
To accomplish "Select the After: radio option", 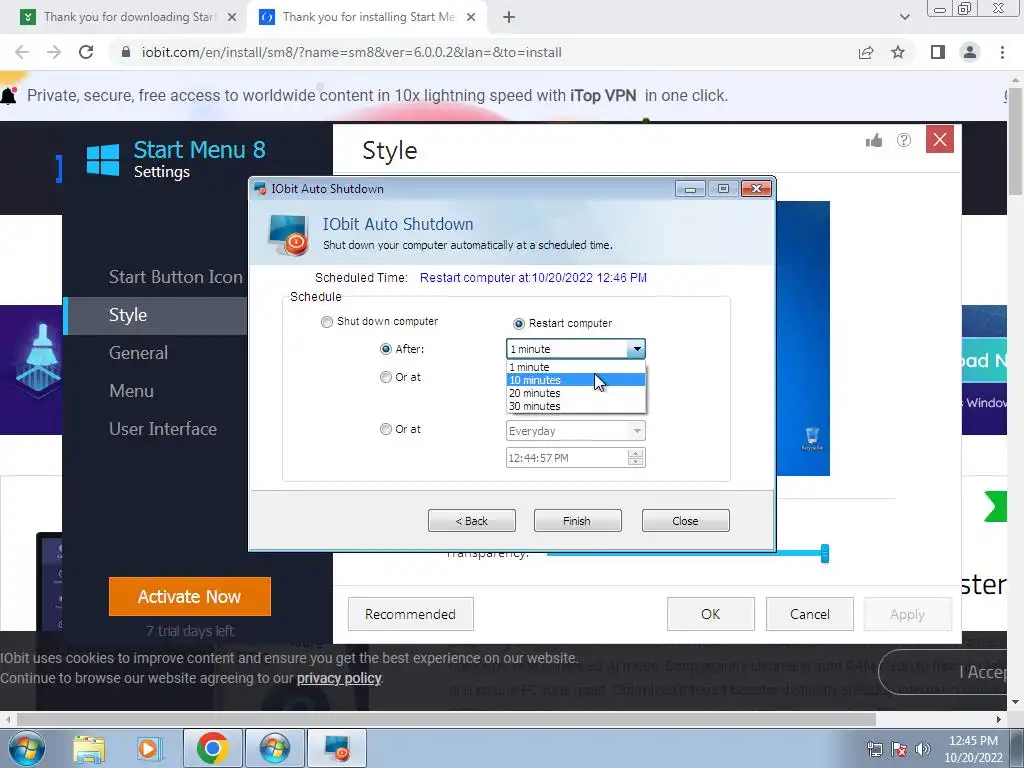I will (x=386, y=349).
